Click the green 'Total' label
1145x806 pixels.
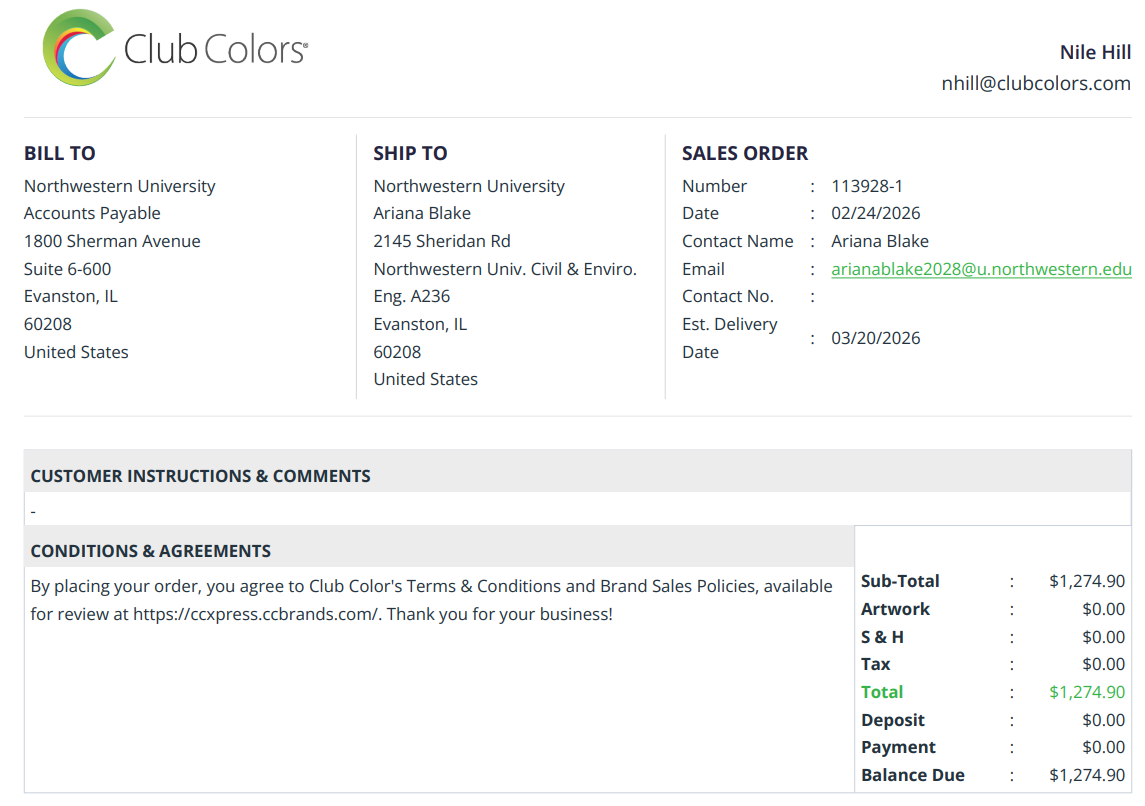click(x=882, y=692)
